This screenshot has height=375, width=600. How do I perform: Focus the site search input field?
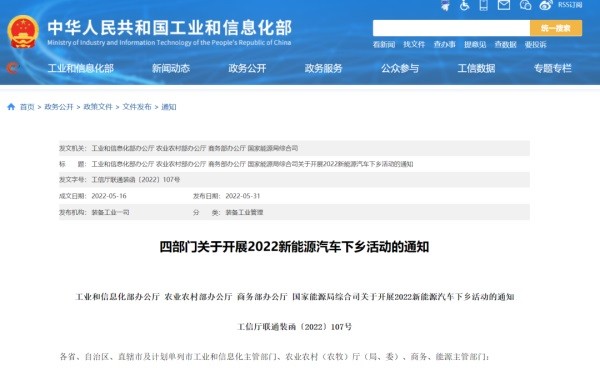pyautogui.click(x=451, y=28)
